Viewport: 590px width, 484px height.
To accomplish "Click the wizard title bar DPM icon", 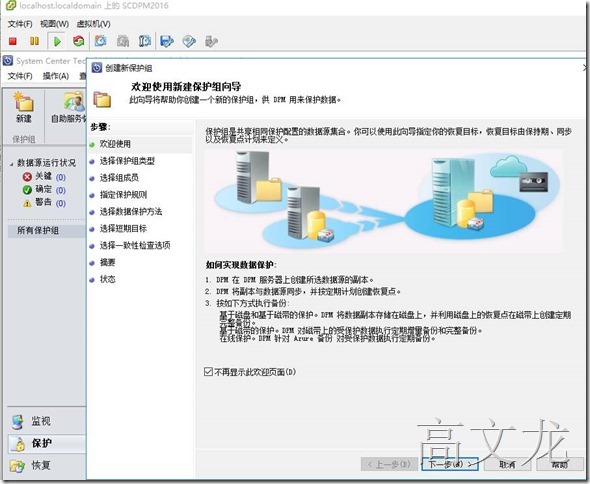I will [97, 68].
